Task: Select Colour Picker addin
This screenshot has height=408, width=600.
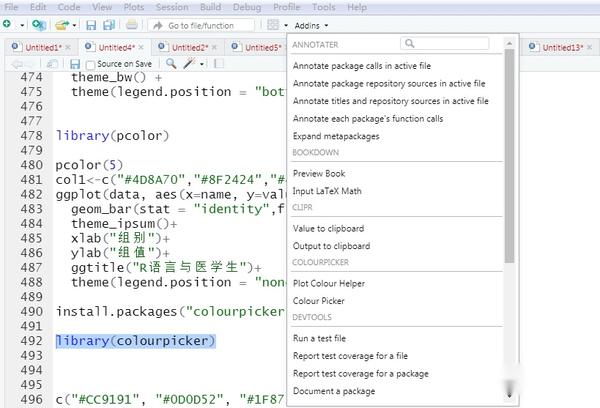Action: coord(318,300)
